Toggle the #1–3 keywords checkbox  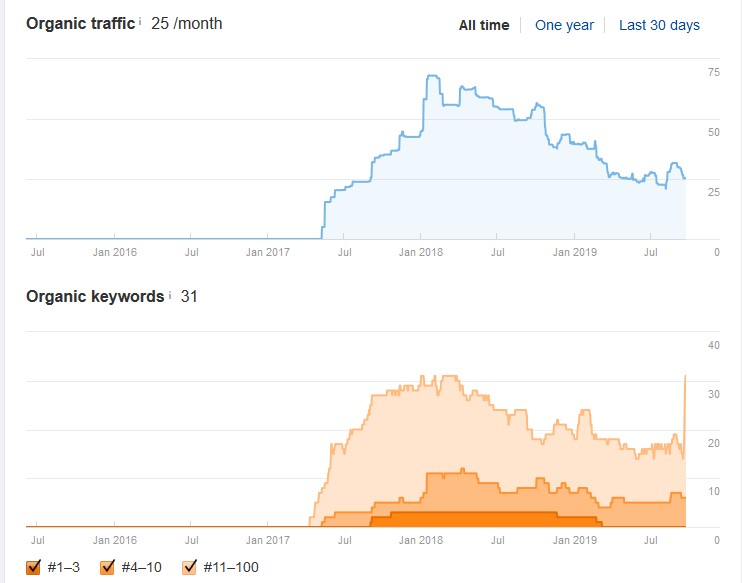pyautogui.click(x=33, y=566)
